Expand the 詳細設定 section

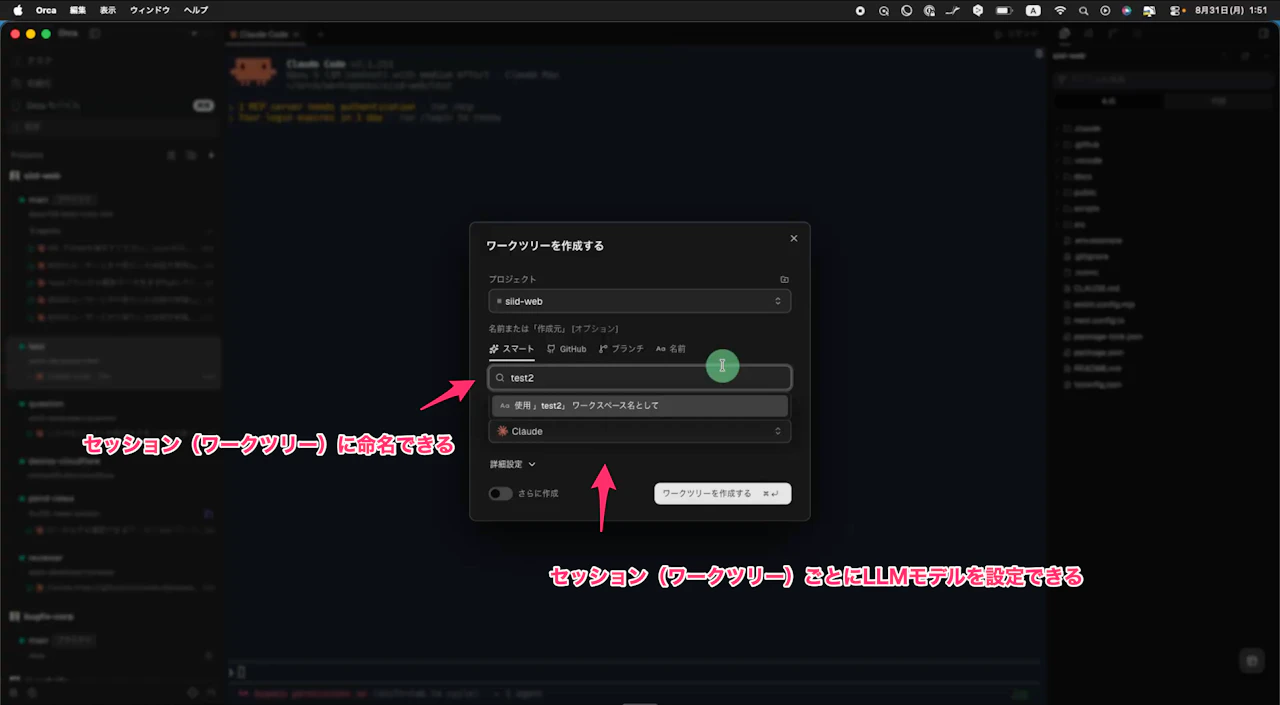pyautogui.click(x=513, y=464)
